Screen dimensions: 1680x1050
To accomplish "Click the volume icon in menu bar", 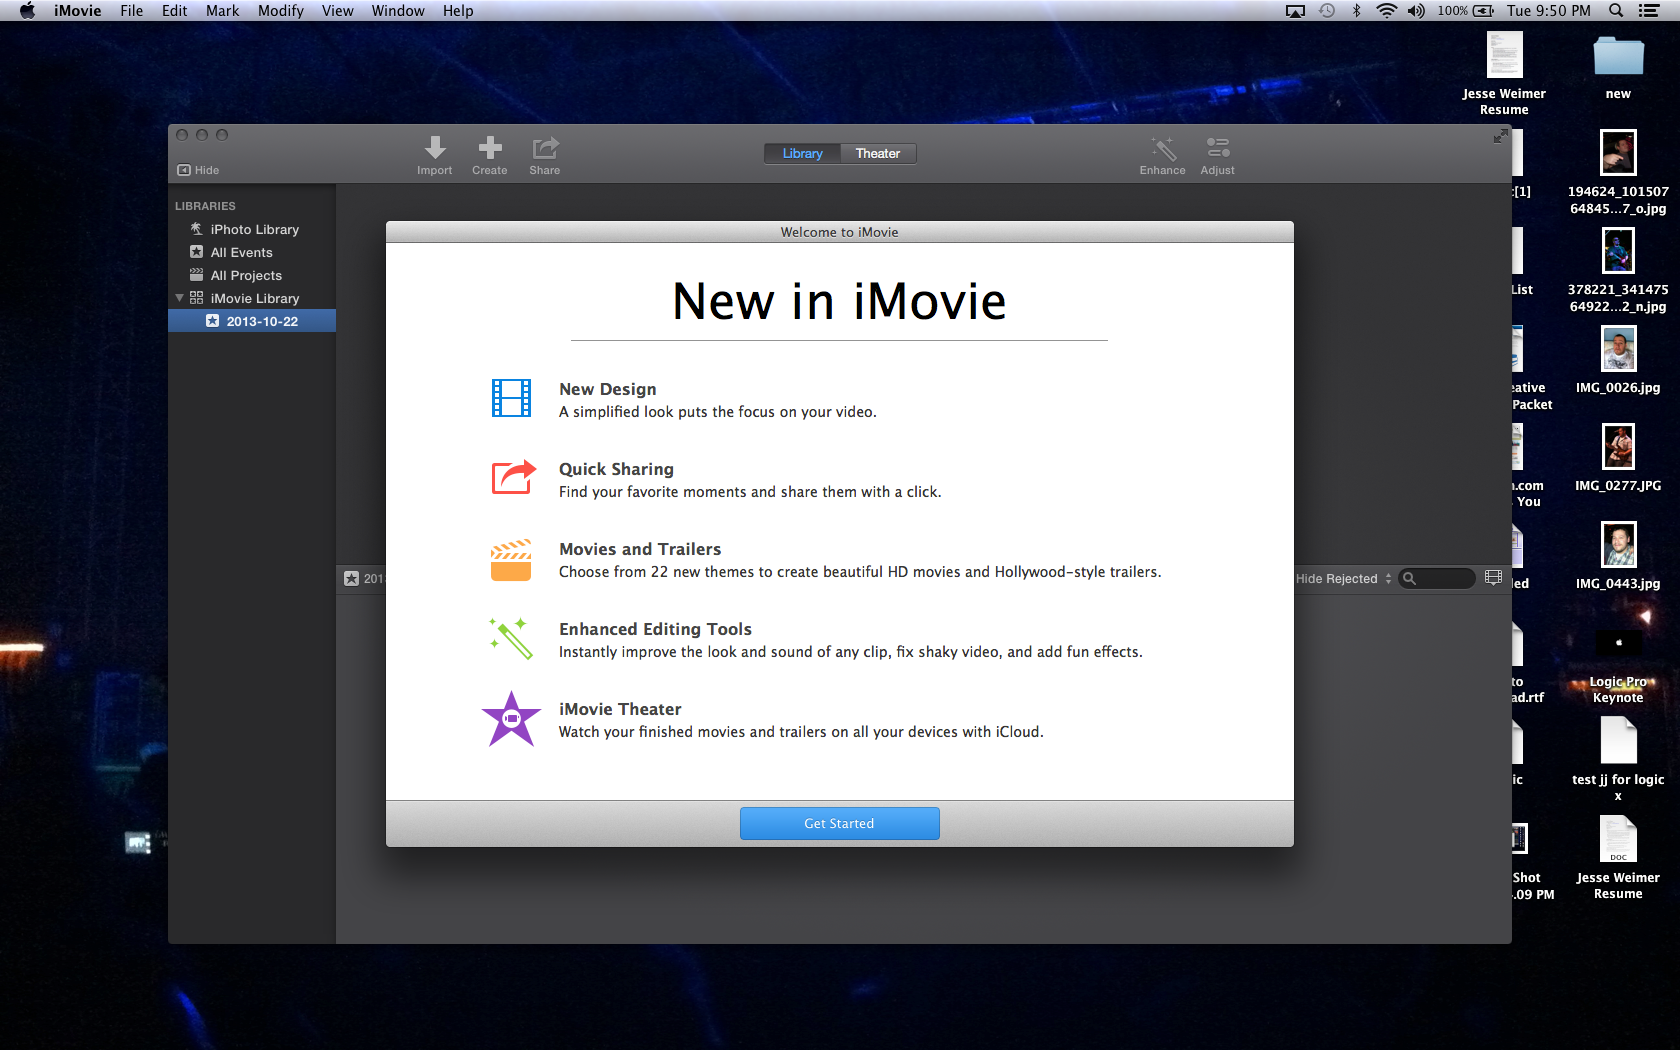I will coord(1416,11).
